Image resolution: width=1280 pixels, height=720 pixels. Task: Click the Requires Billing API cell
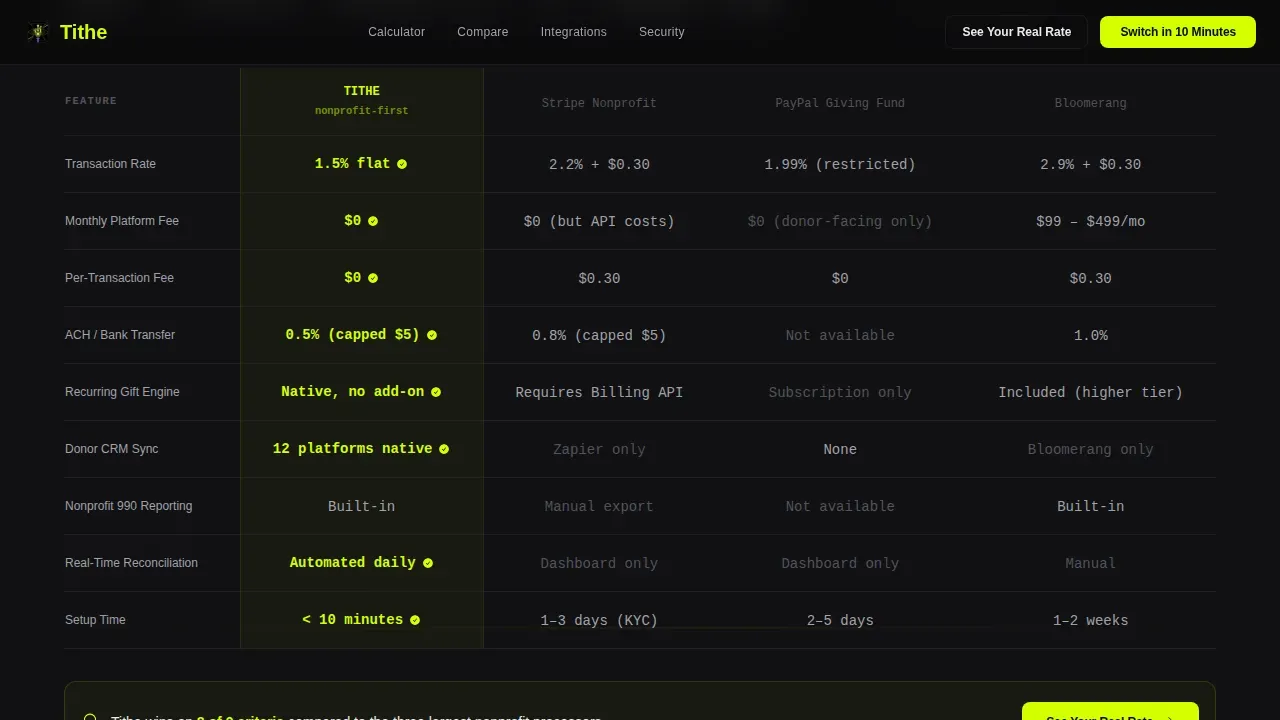point(599,393)
